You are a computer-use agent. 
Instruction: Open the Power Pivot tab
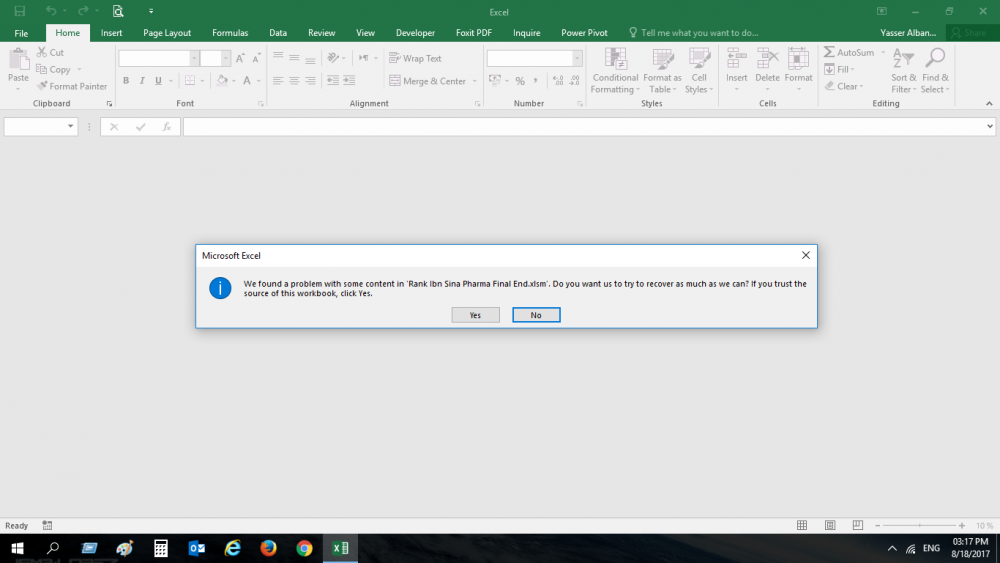(584, 33)
